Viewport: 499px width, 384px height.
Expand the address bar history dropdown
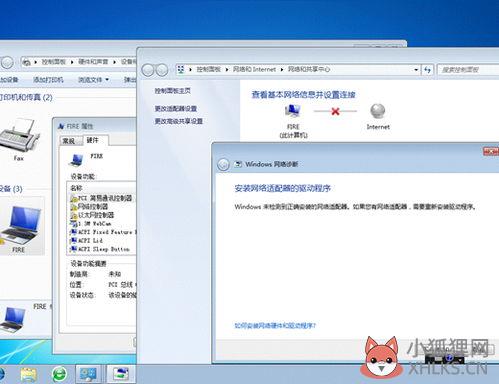(x=416, y=70)
